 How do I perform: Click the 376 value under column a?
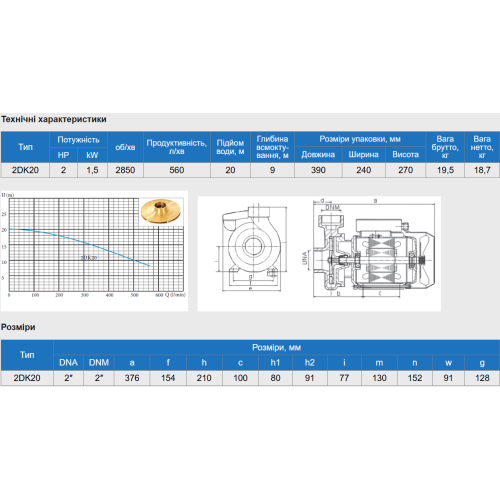[x=132, y=378]
